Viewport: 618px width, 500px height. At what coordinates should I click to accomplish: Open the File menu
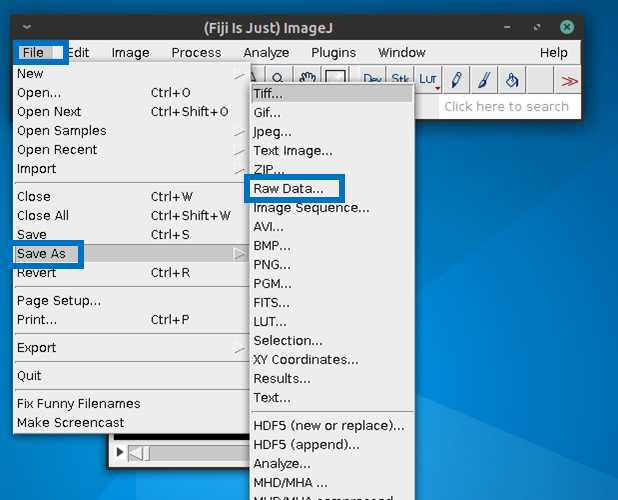(33, 52)
